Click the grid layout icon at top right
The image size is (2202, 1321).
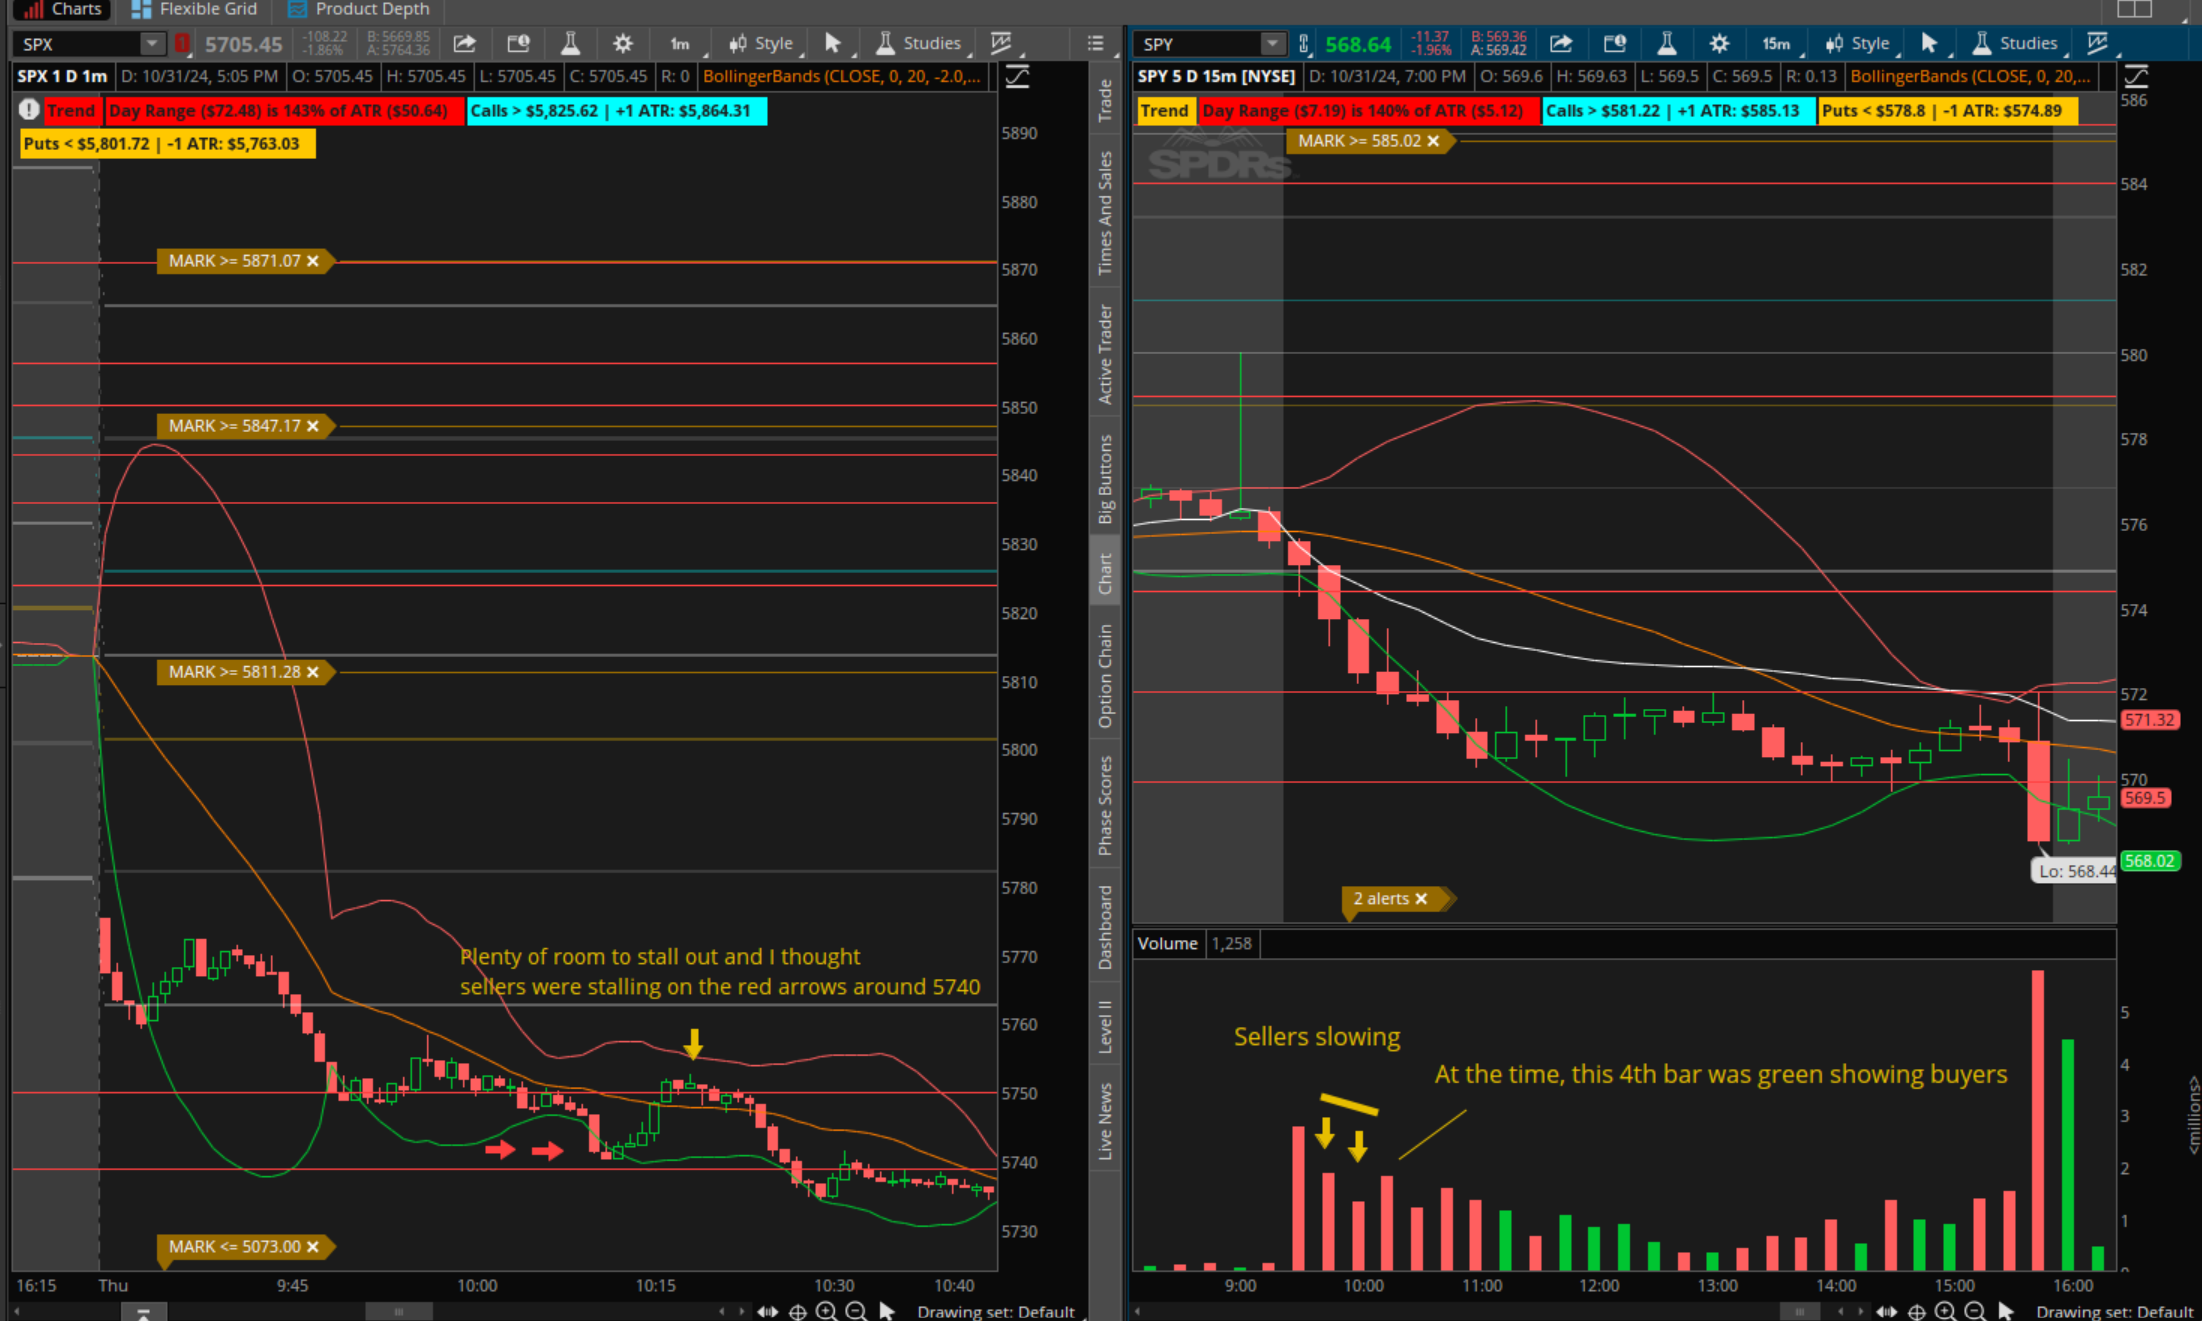pyautogui.click(x=2134, y=9)
